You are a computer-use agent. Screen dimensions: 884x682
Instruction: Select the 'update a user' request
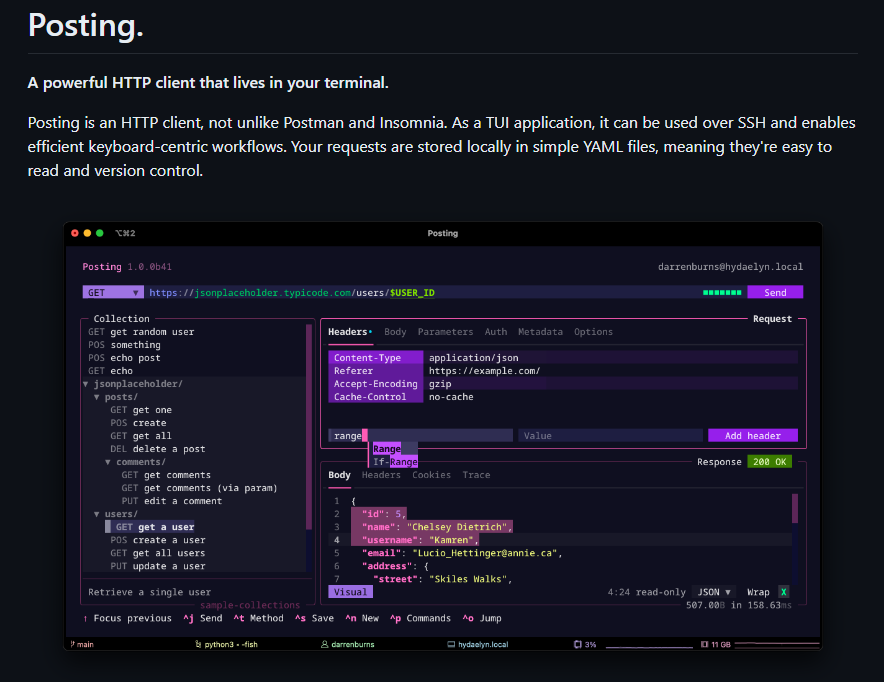[x=158, y=566]
